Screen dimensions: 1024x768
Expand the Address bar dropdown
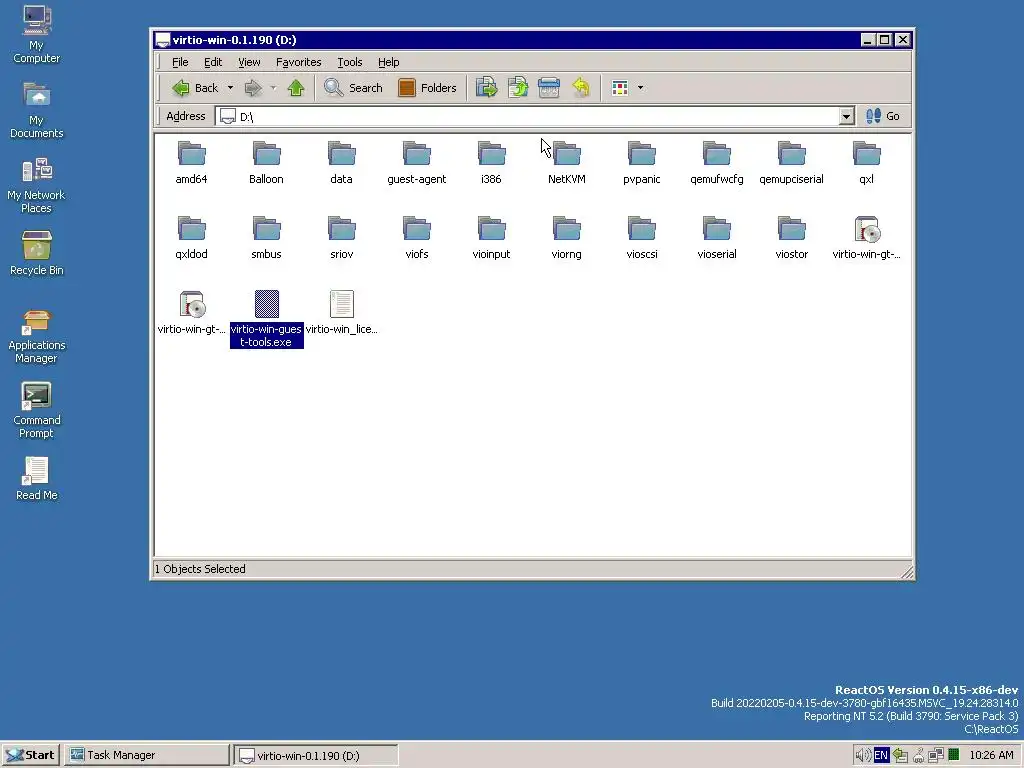click(846, 116)
